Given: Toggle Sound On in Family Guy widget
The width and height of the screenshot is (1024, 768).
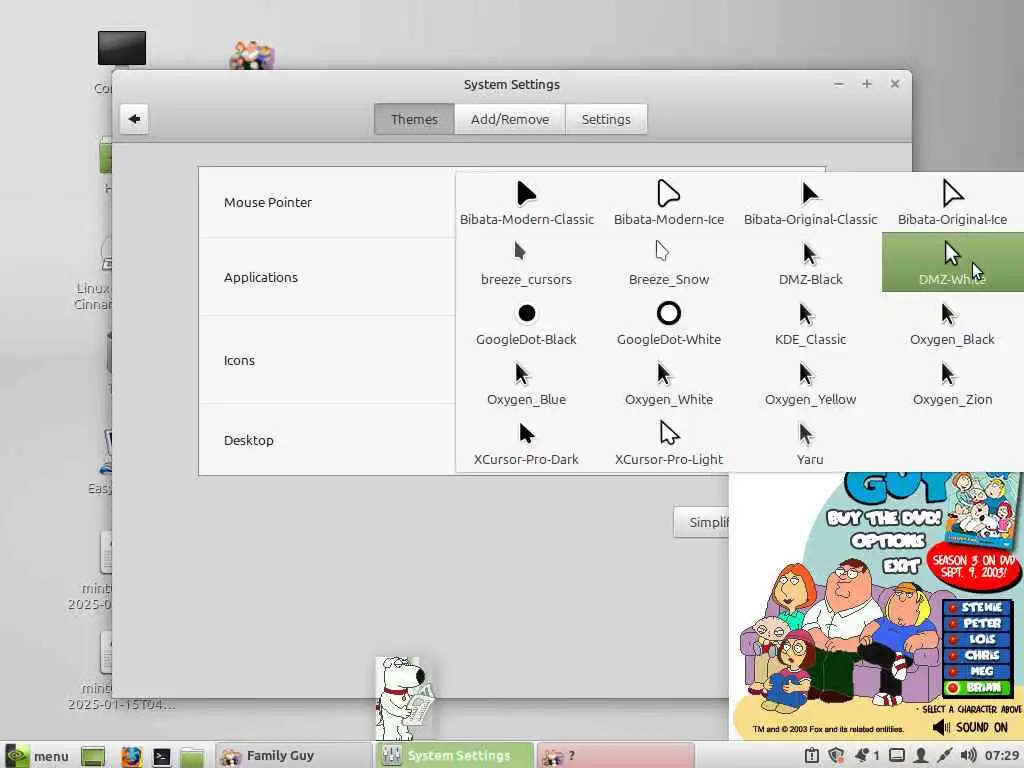Looking at the screenshot, I should tap(970, 727).
